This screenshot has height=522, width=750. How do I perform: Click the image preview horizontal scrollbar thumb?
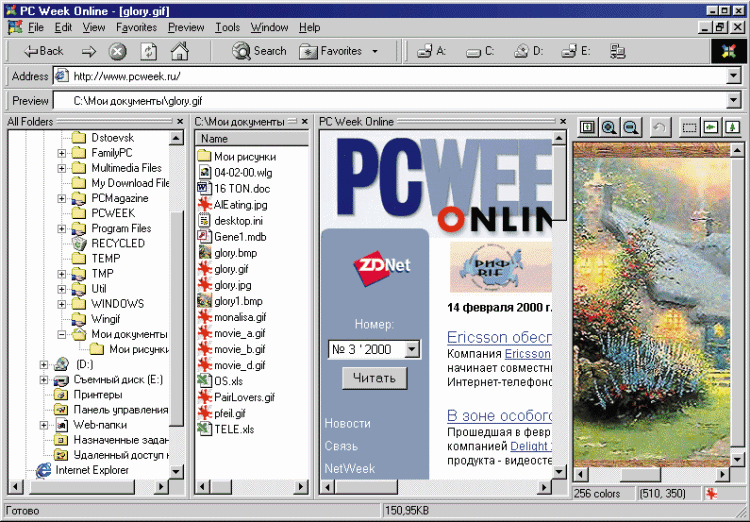coord(640,474)
